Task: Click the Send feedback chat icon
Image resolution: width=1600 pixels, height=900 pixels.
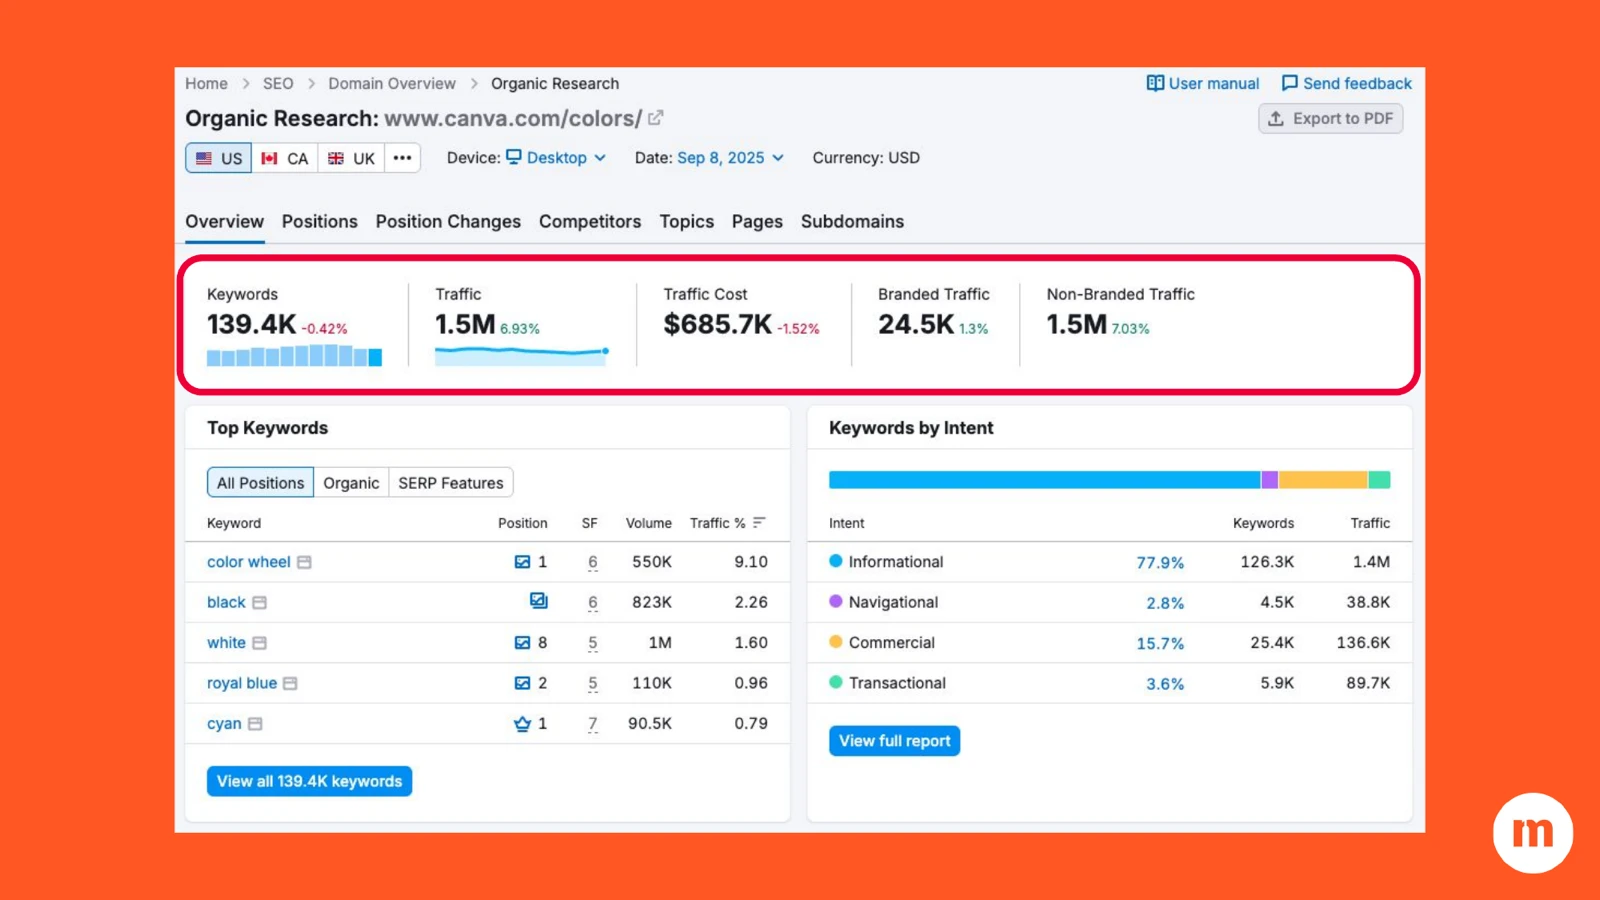Action: pos(1290,83)
